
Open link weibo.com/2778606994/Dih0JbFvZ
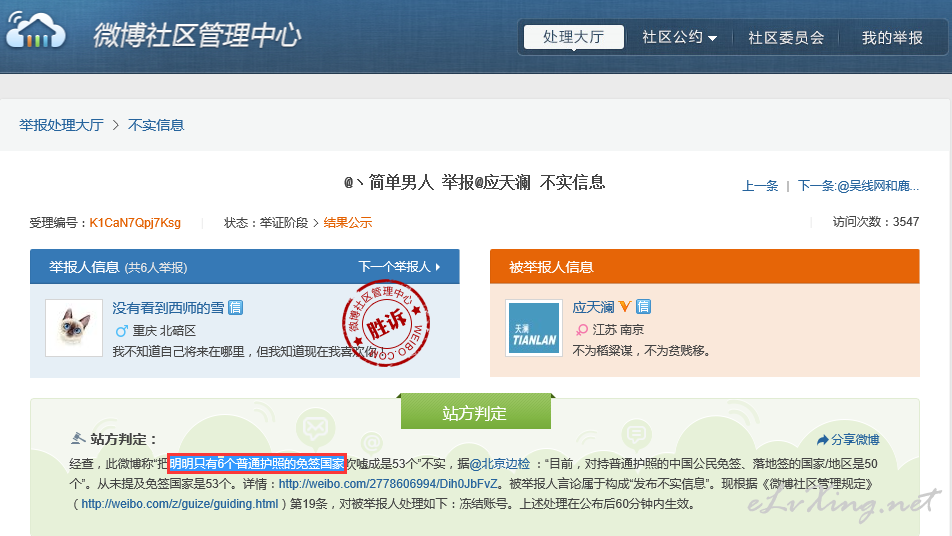pos(388,484)
